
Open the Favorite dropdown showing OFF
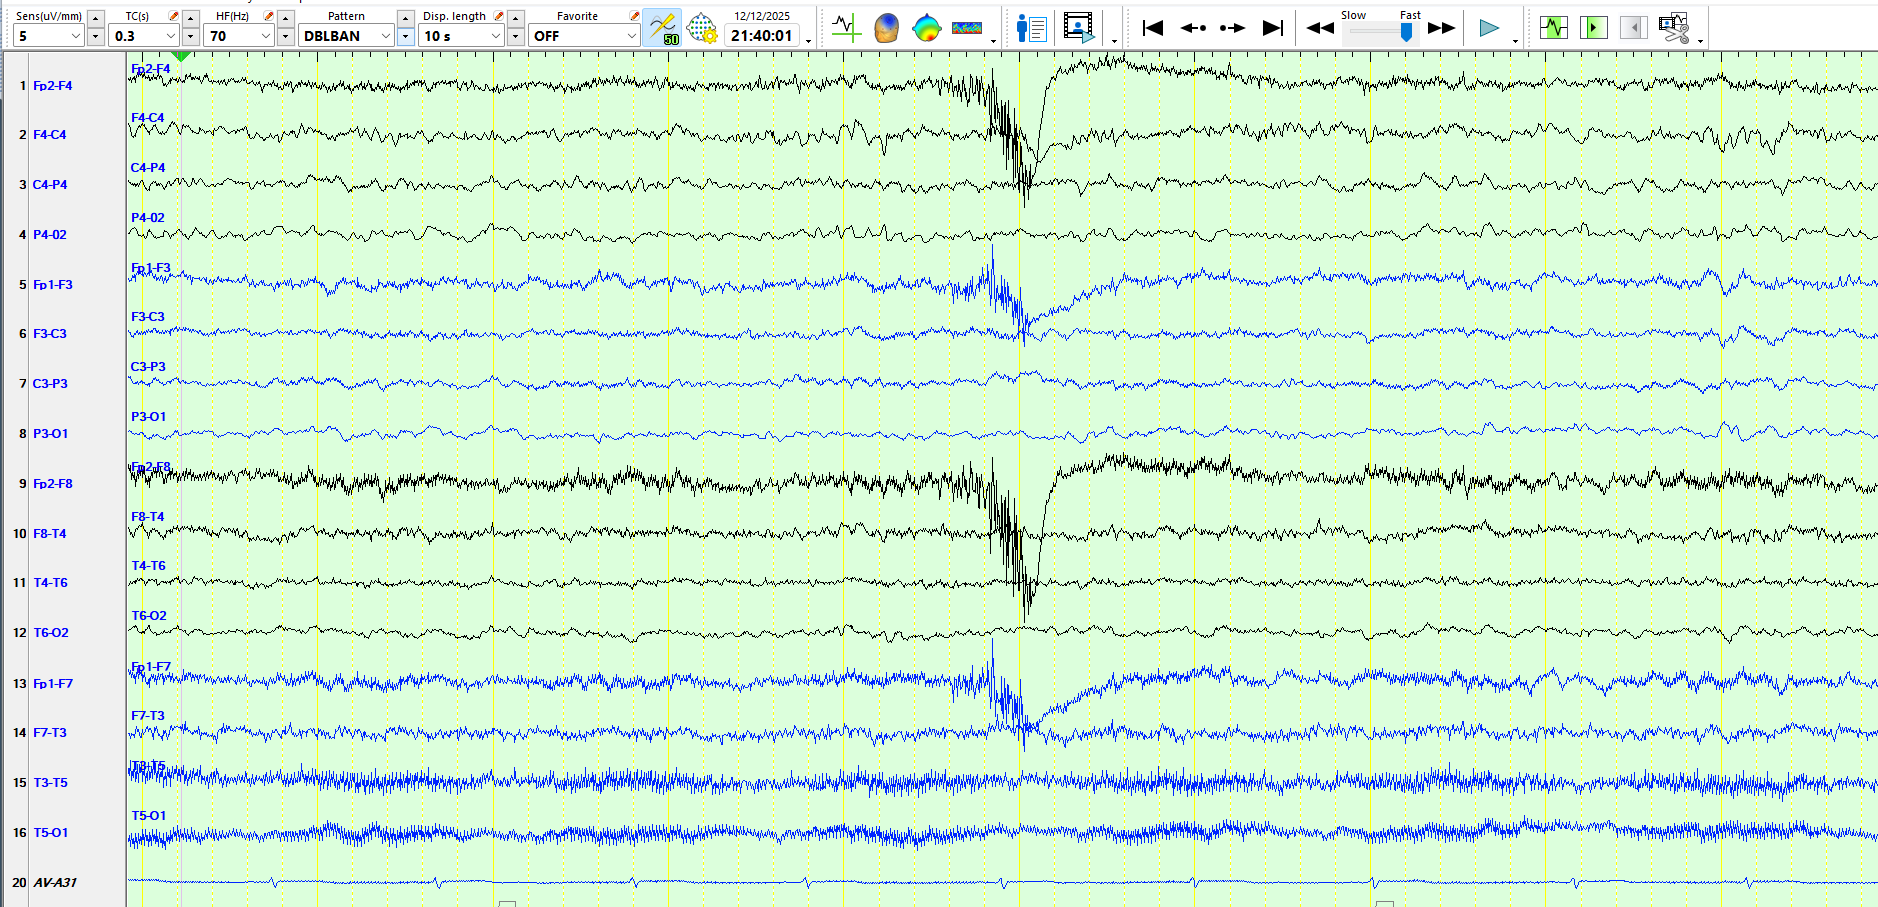pos(584,36)
